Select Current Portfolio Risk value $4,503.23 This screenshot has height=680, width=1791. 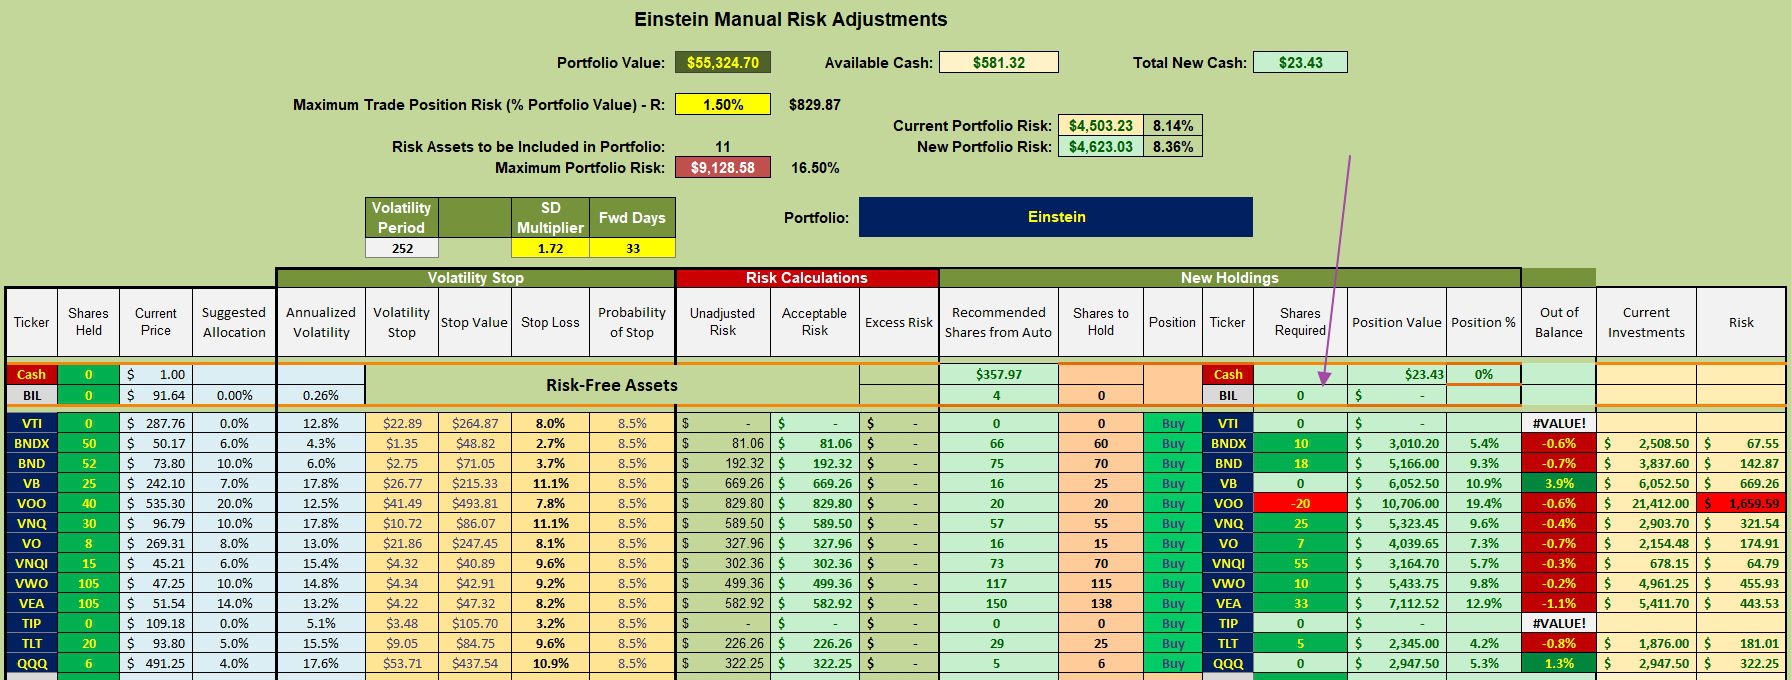(1100, 125)
